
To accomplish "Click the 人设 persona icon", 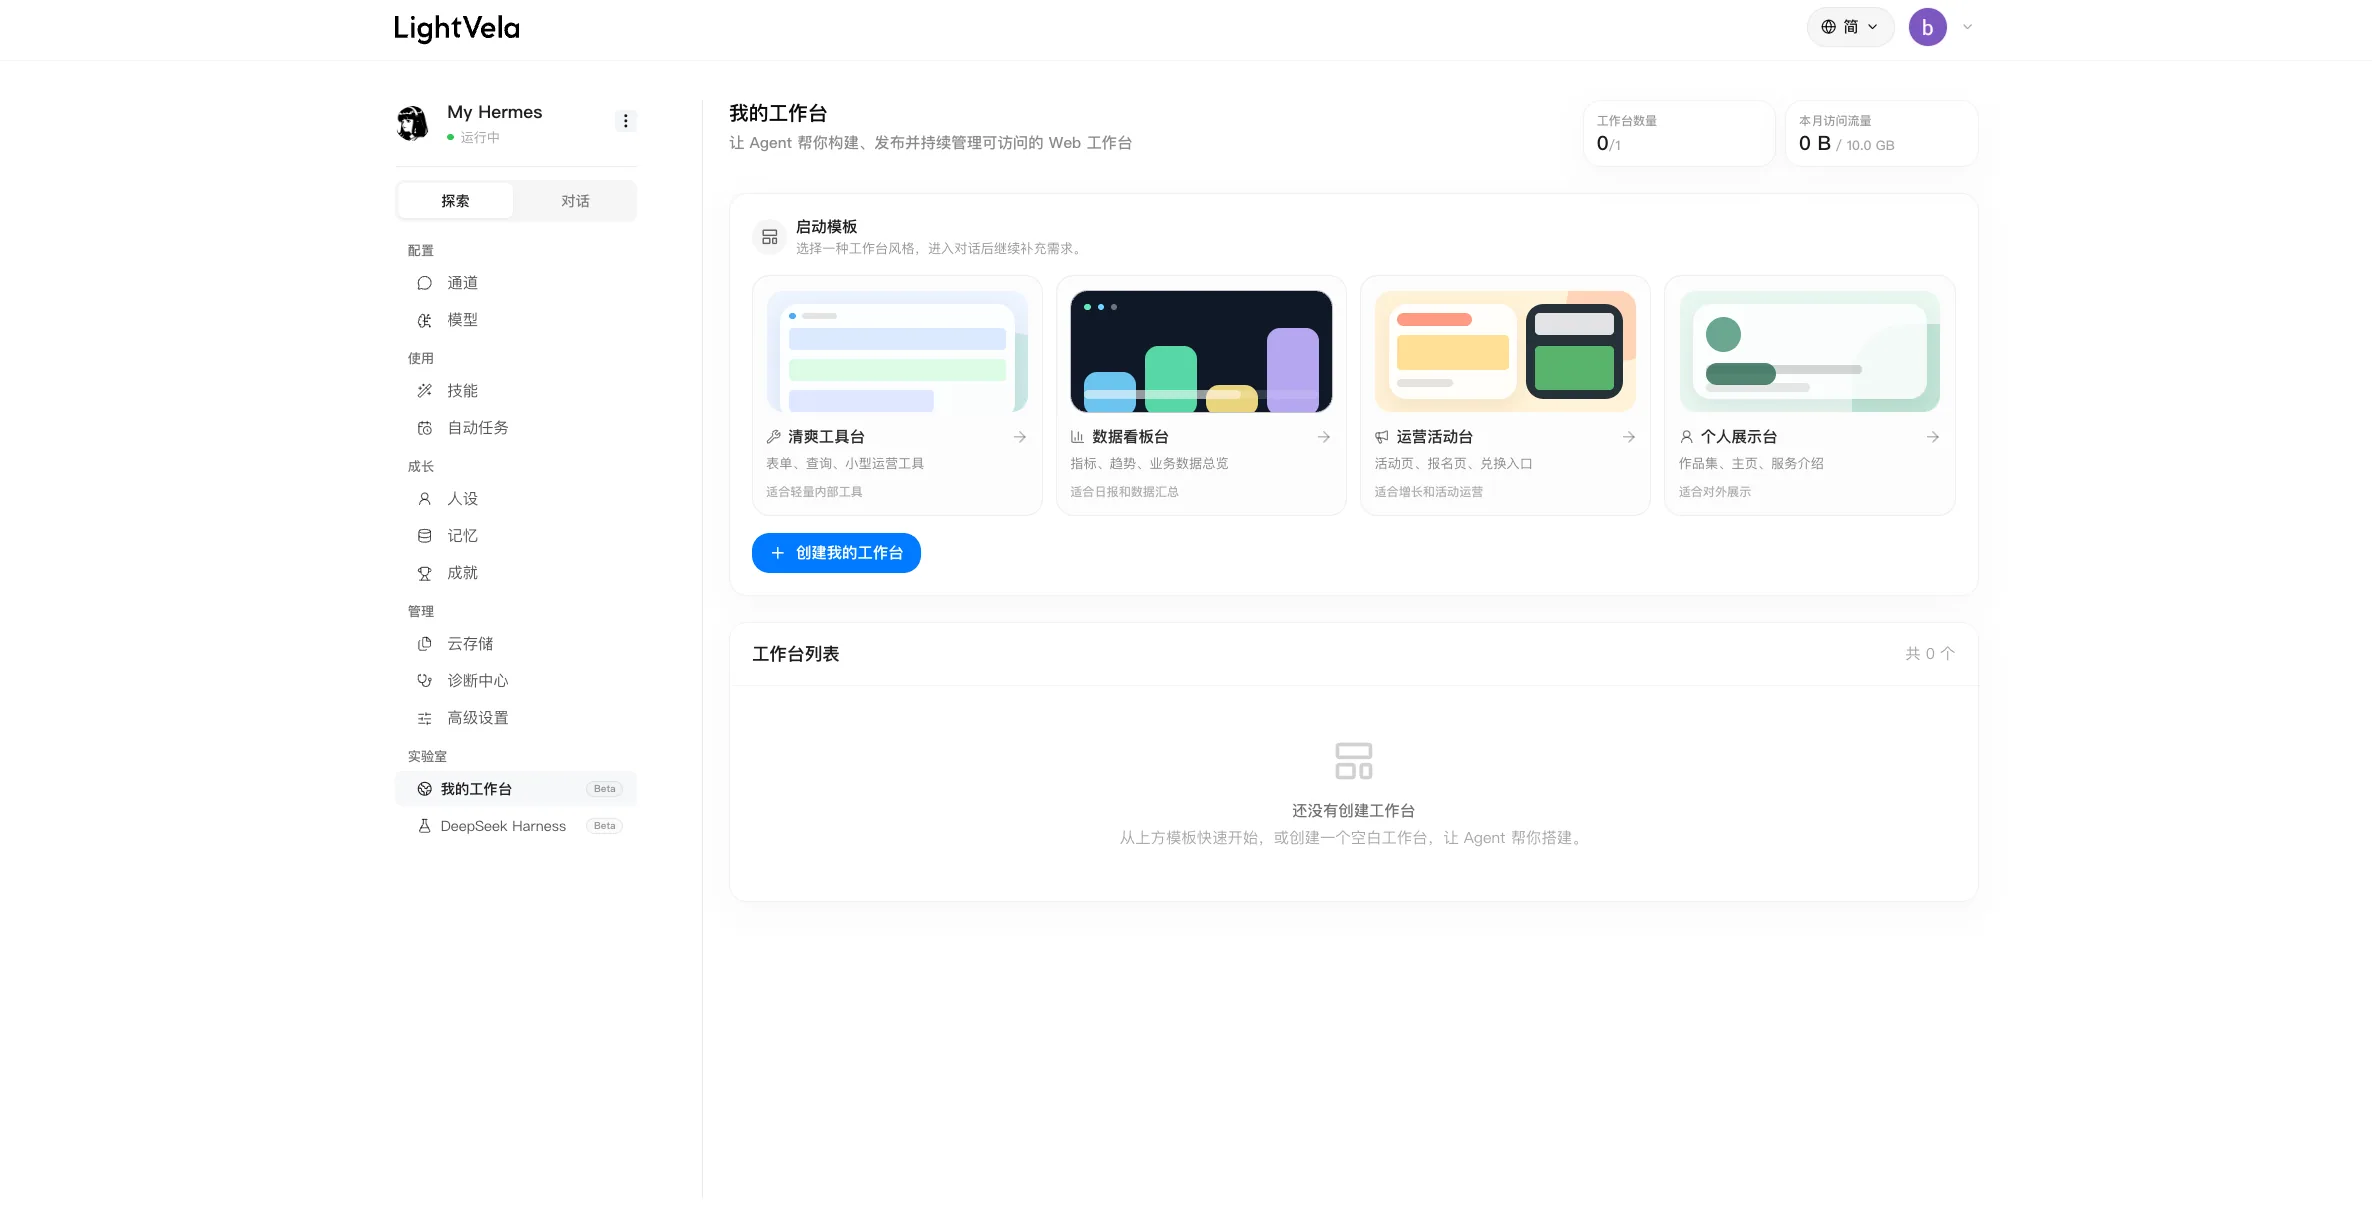I will point(424,499).
